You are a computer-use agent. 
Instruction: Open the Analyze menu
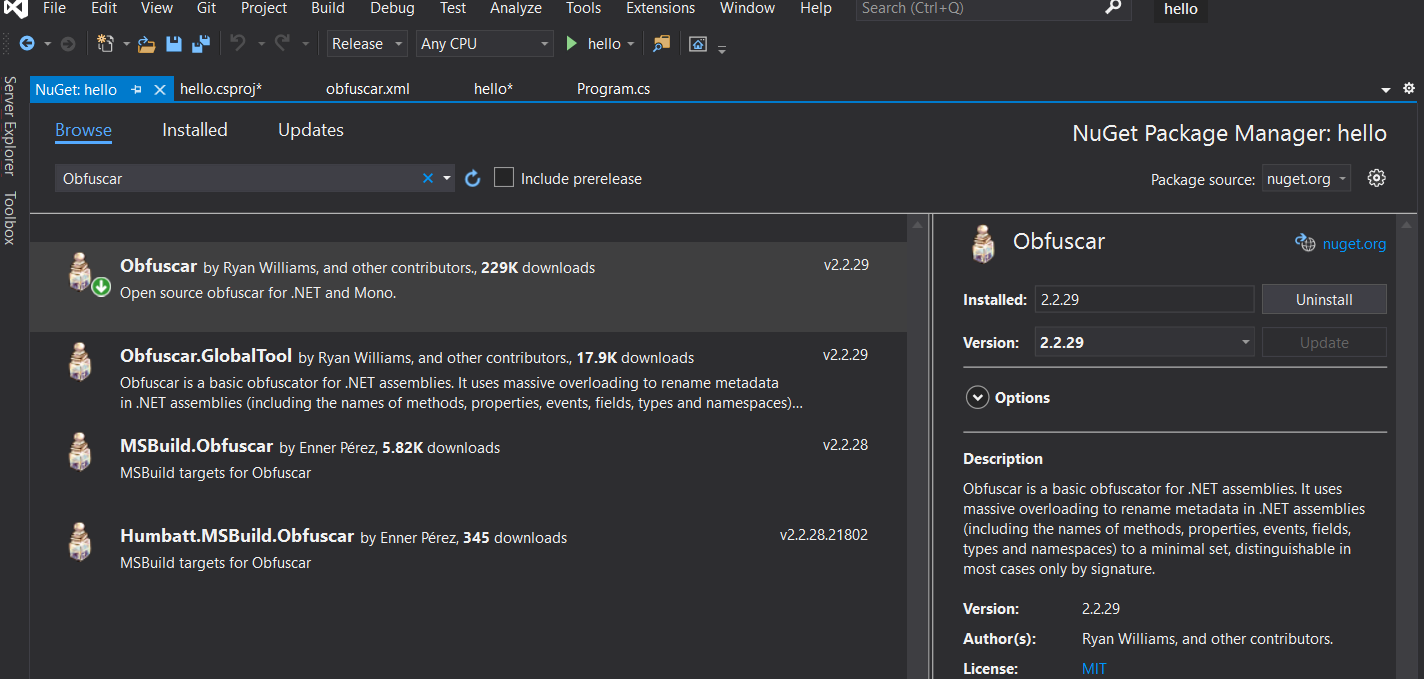coord(515,8)
